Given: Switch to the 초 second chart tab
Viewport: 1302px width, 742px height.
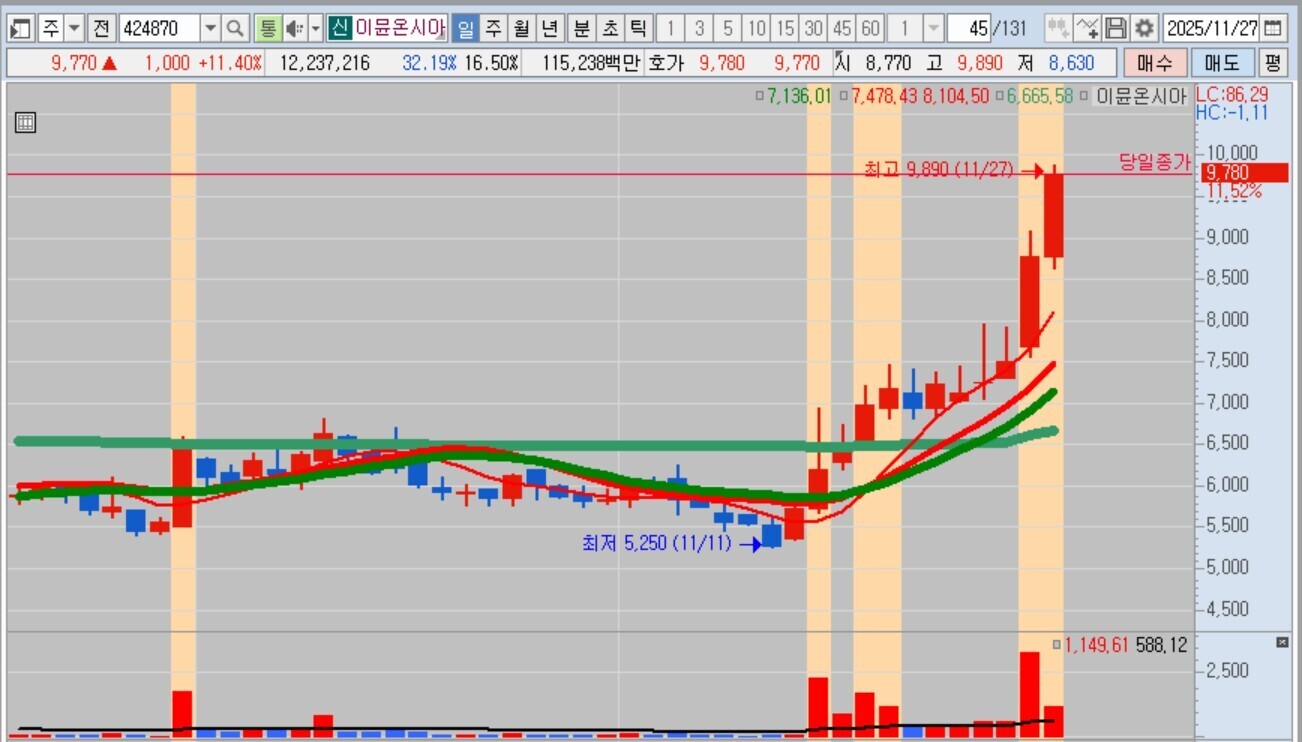Looking at the screenshot, I should click(x=610, y=28).
